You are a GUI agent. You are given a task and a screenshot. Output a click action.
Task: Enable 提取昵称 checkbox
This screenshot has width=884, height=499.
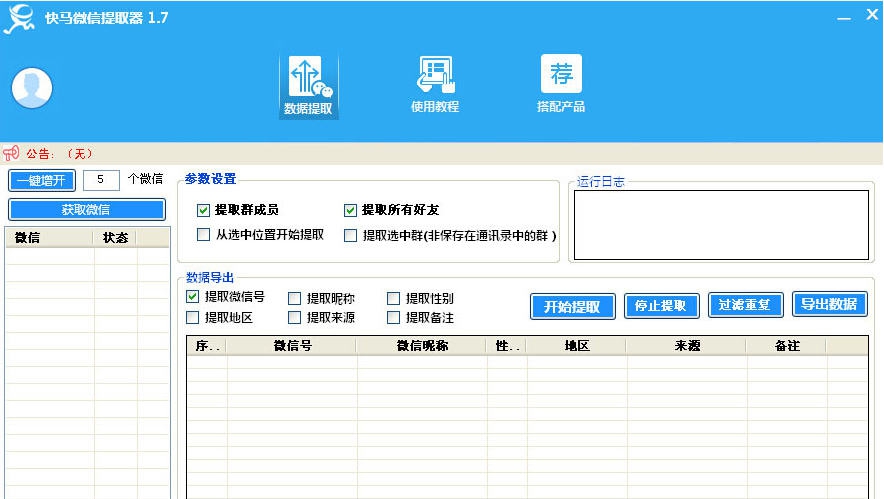click(x=294, y=298)
